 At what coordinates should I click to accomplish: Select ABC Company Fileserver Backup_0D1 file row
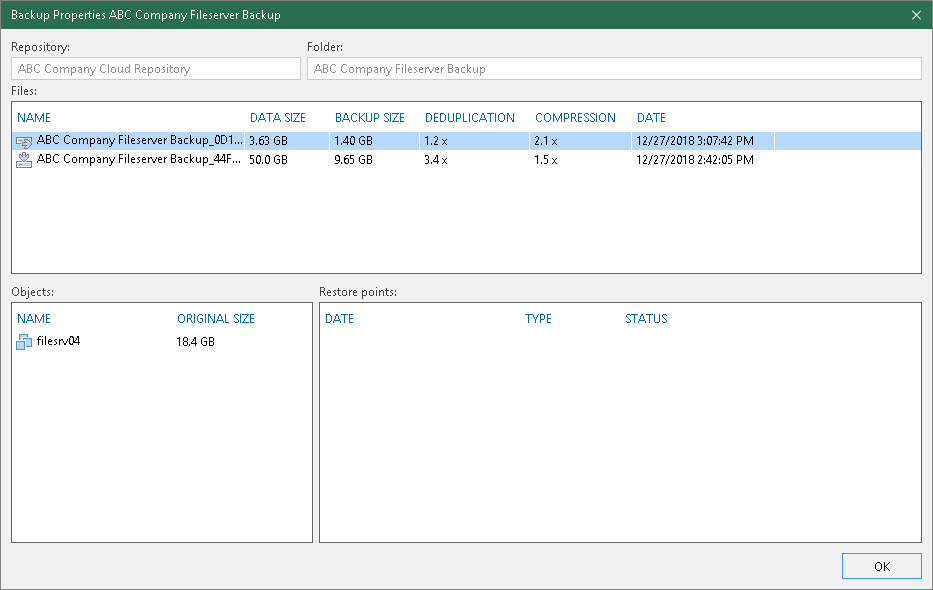(466, 141)
